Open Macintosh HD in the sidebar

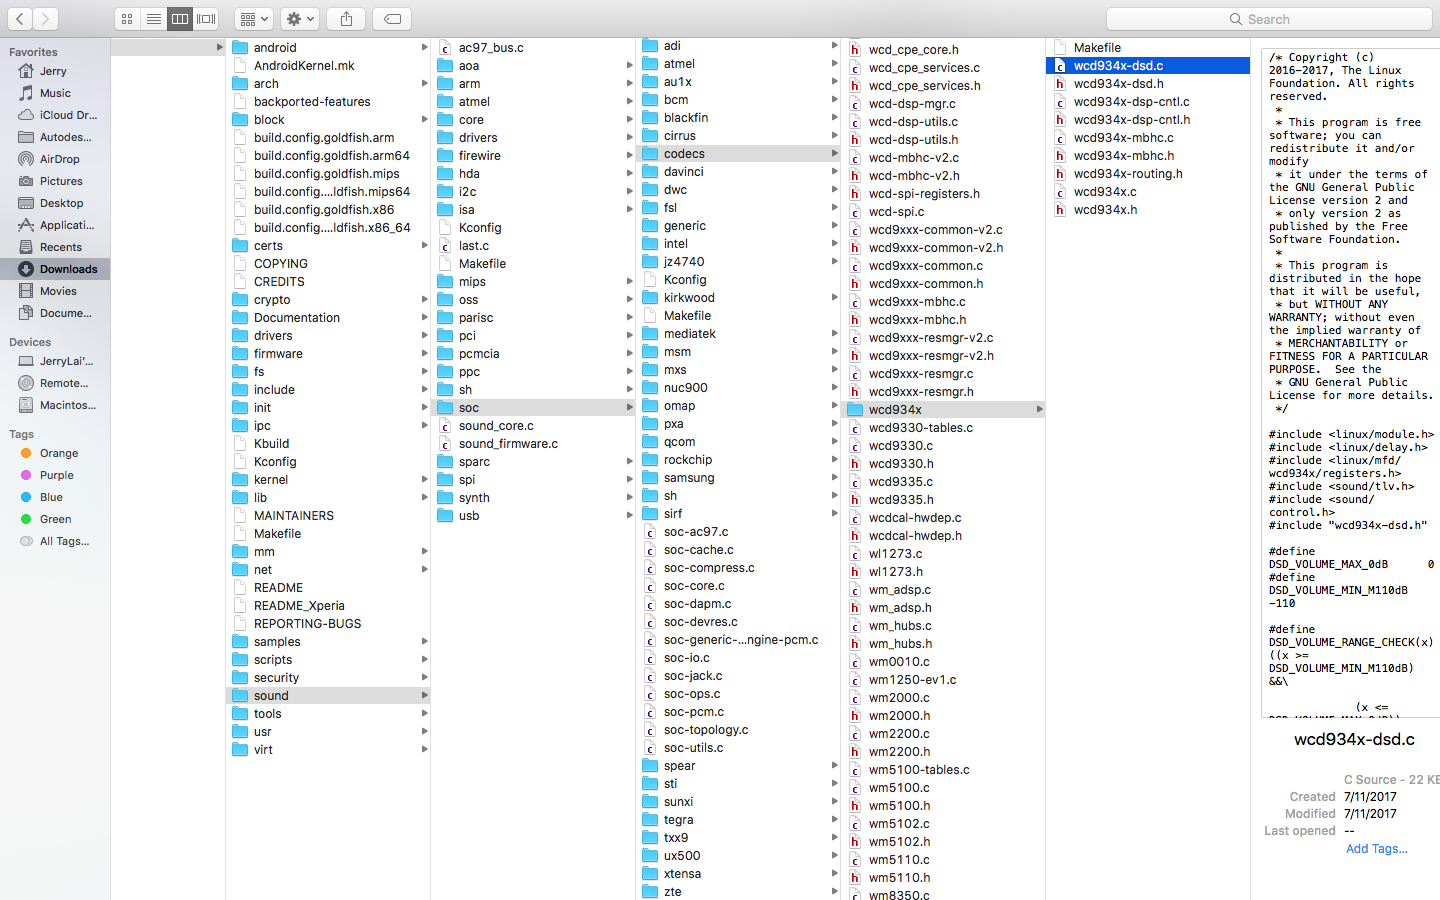coord(55,405)
